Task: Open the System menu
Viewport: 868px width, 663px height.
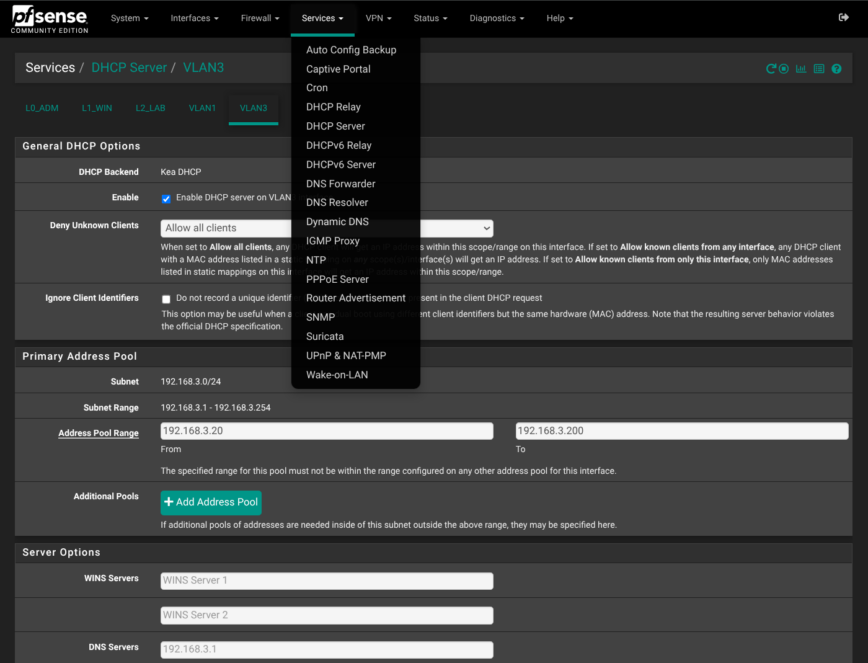Action: tap(130, 18)
